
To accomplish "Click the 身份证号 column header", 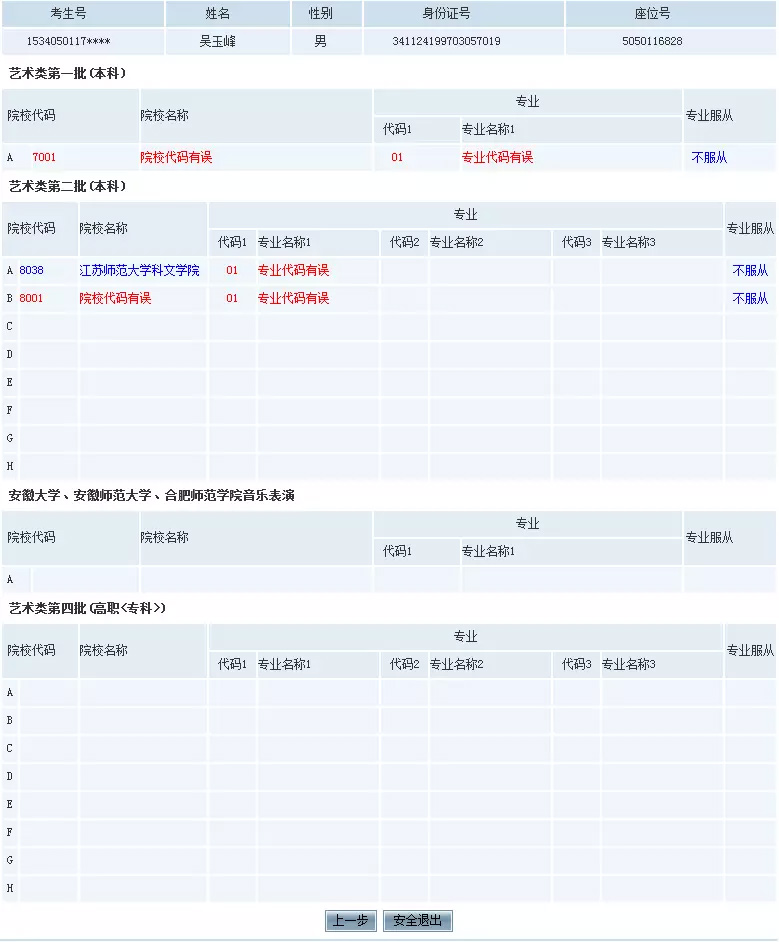I will tap(446, 13).
